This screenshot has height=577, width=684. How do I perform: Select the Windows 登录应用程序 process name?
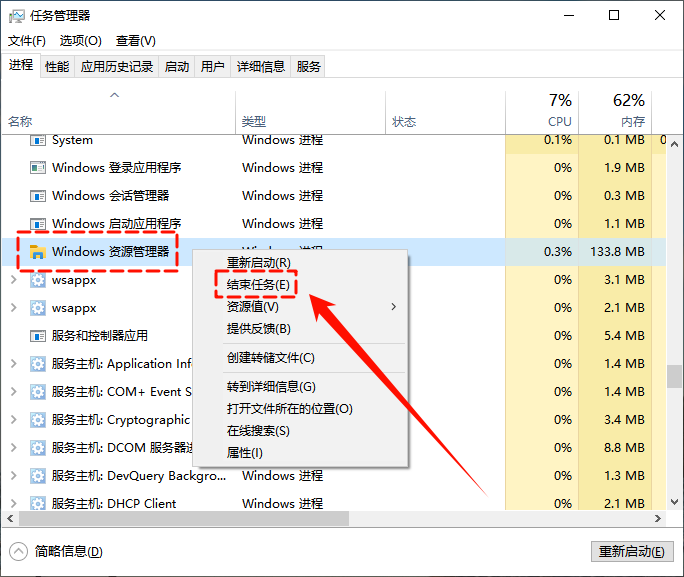[x=116, y=168]
